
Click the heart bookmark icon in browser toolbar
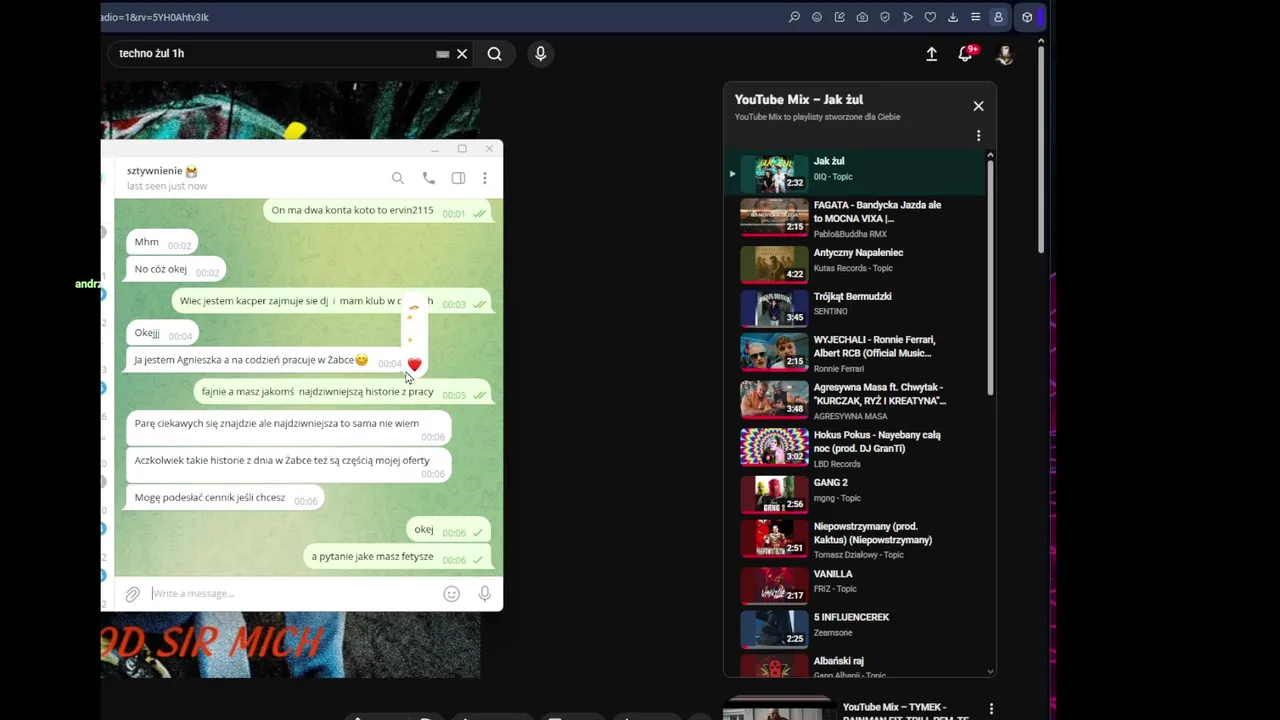coord(930,17)
